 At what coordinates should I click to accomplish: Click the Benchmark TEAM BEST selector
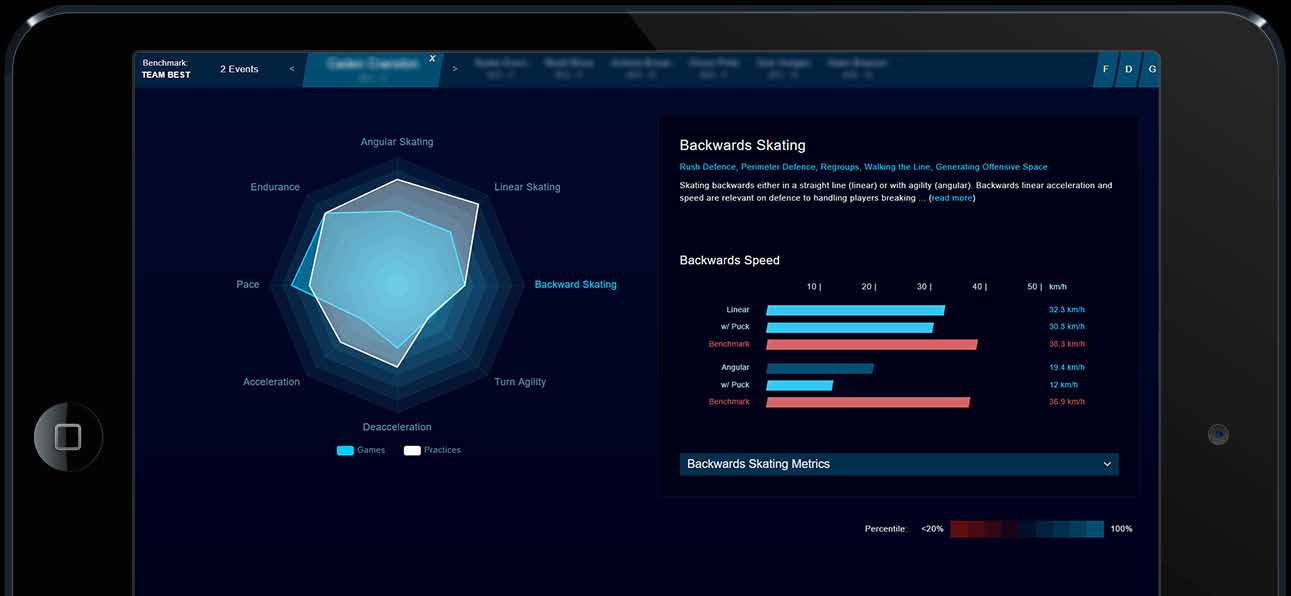coord(166,69)
